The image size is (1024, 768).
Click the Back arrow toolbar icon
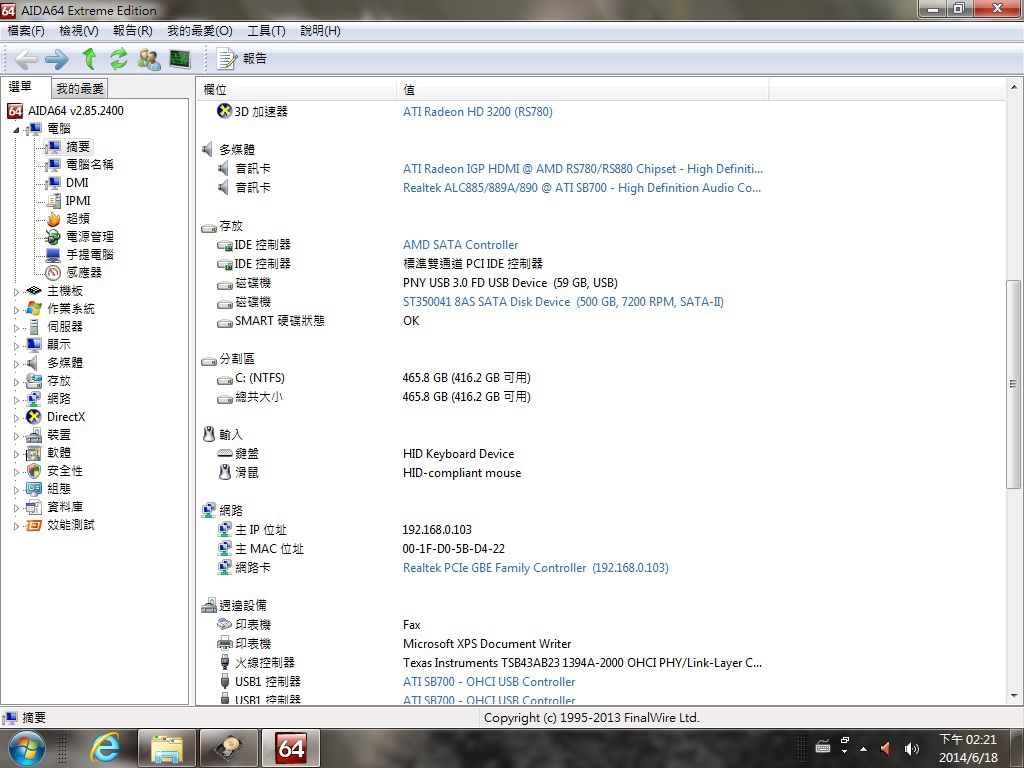[x=26, y=59]
